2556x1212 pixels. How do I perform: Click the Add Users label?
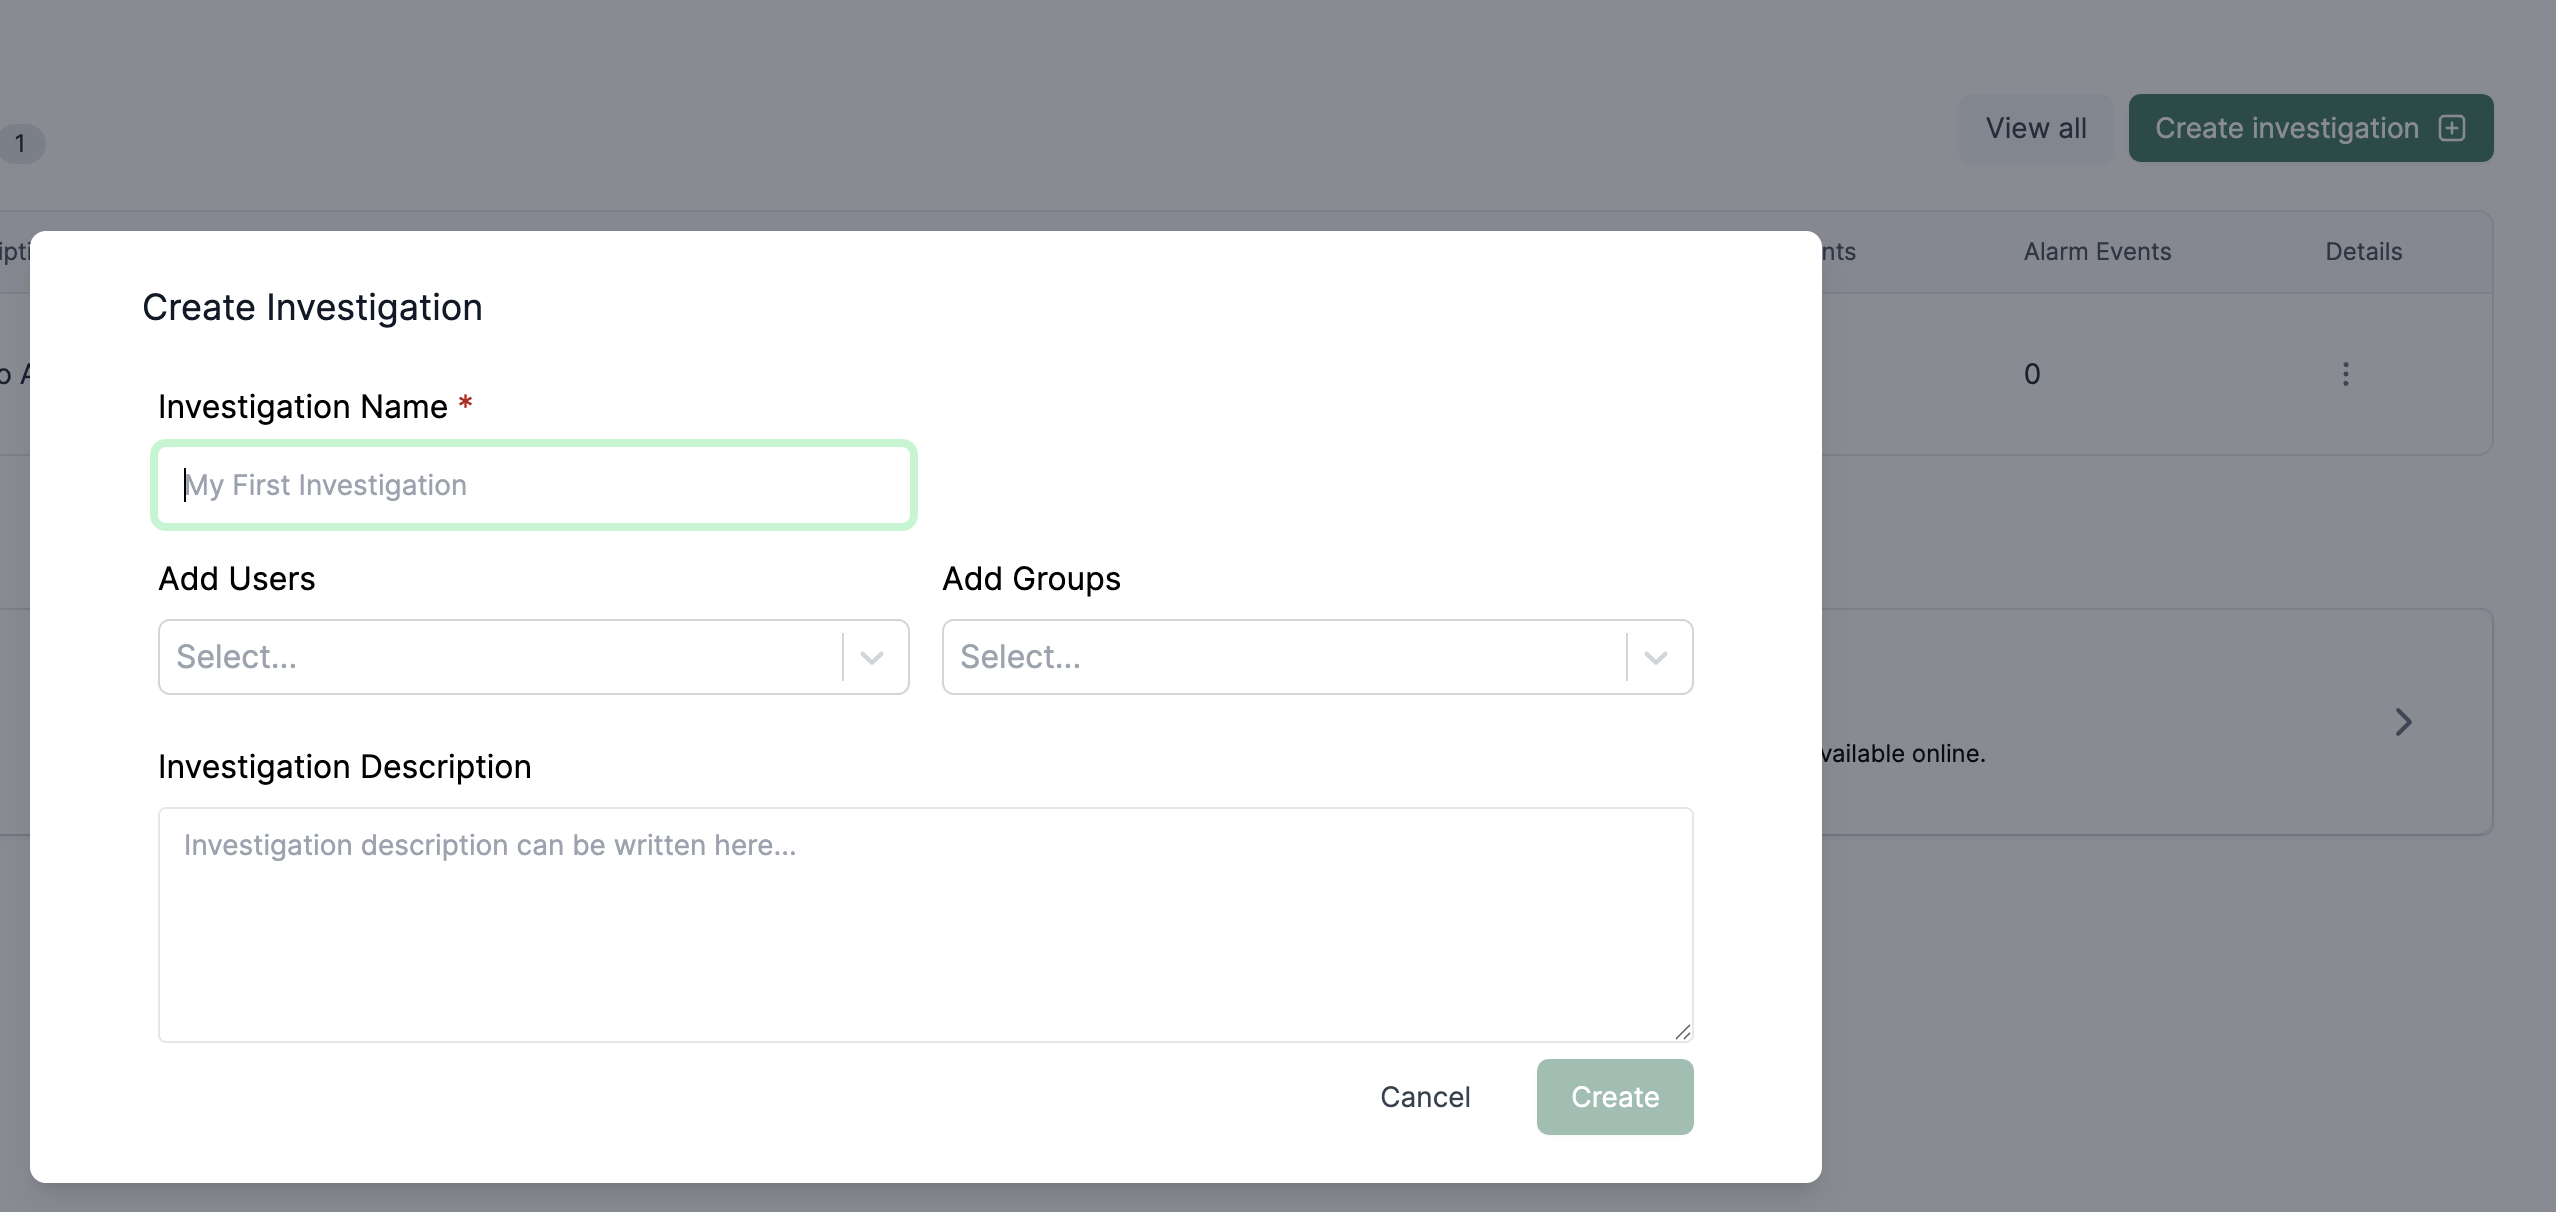point(237,579)
